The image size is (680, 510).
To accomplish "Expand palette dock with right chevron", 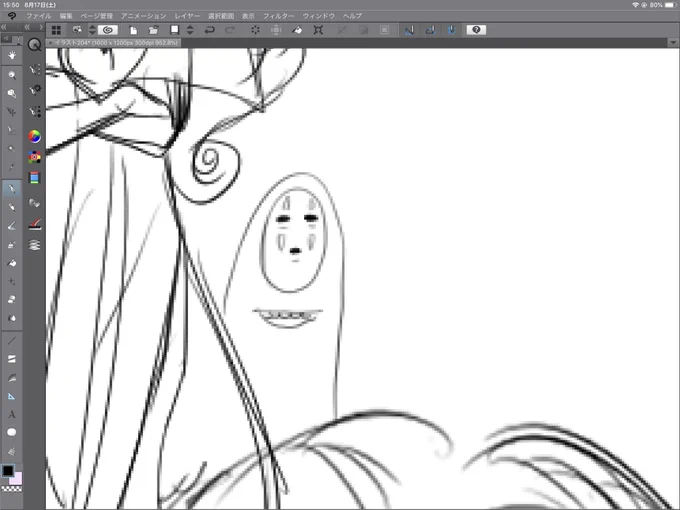I will pyautogui.click(x=41, y=27).
